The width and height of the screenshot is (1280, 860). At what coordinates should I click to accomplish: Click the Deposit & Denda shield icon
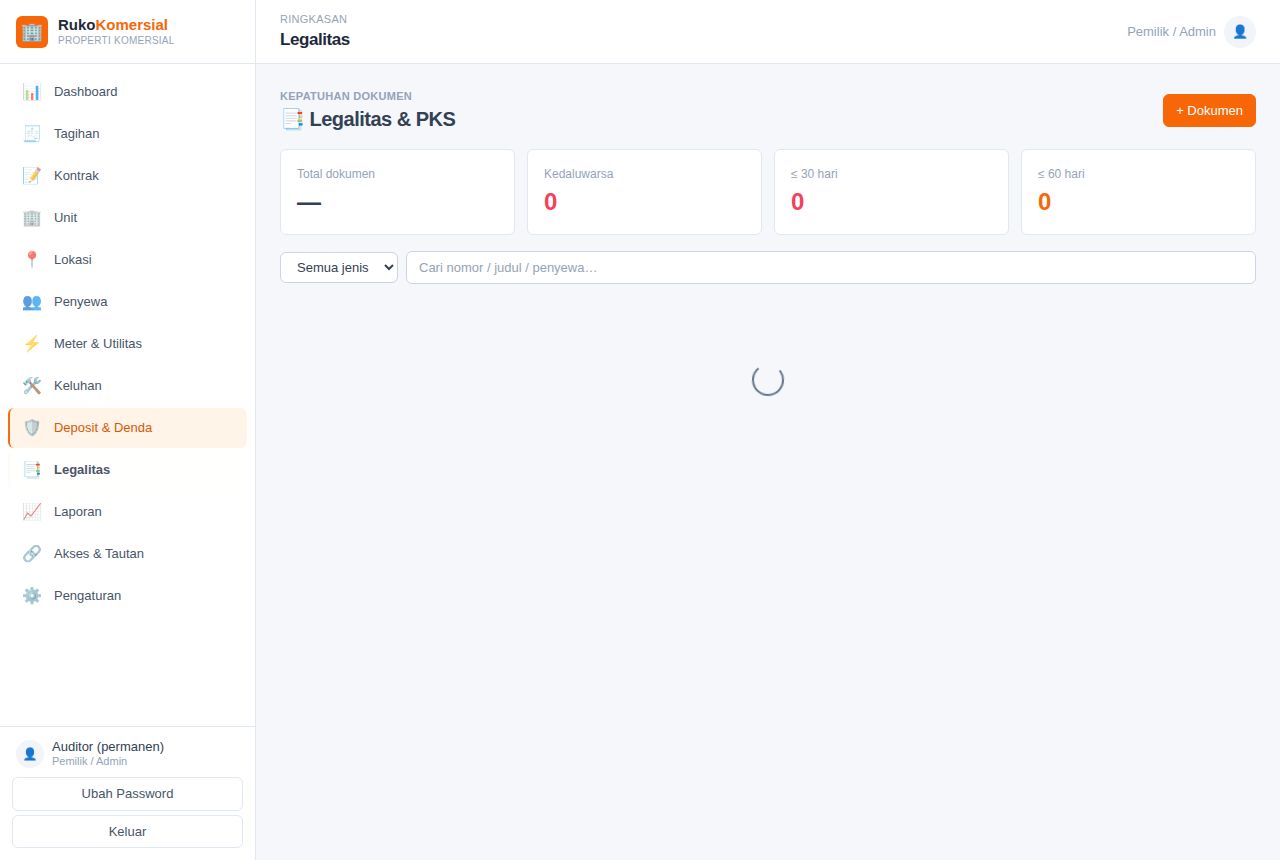tap(32, 428)
